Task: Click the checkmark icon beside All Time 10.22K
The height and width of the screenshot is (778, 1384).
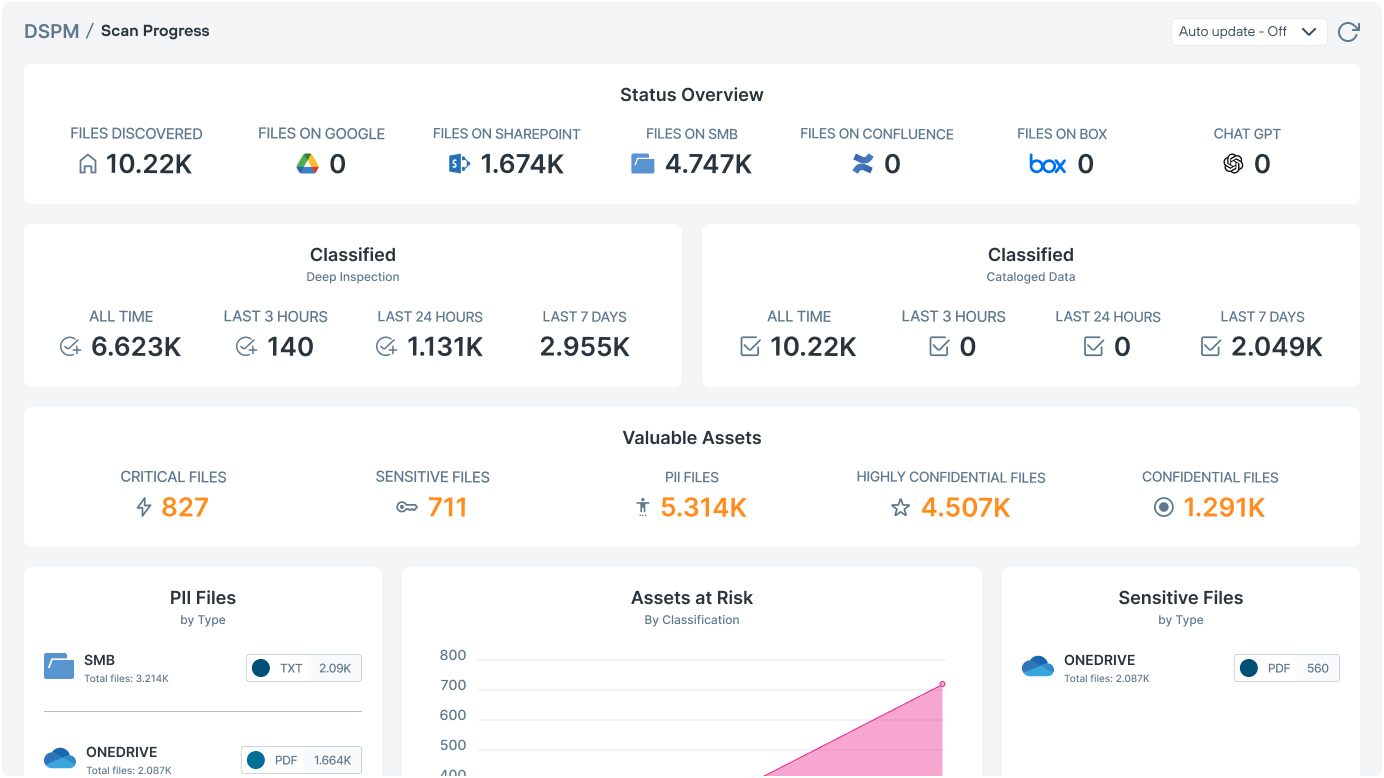Action: (x=750, y=346)
